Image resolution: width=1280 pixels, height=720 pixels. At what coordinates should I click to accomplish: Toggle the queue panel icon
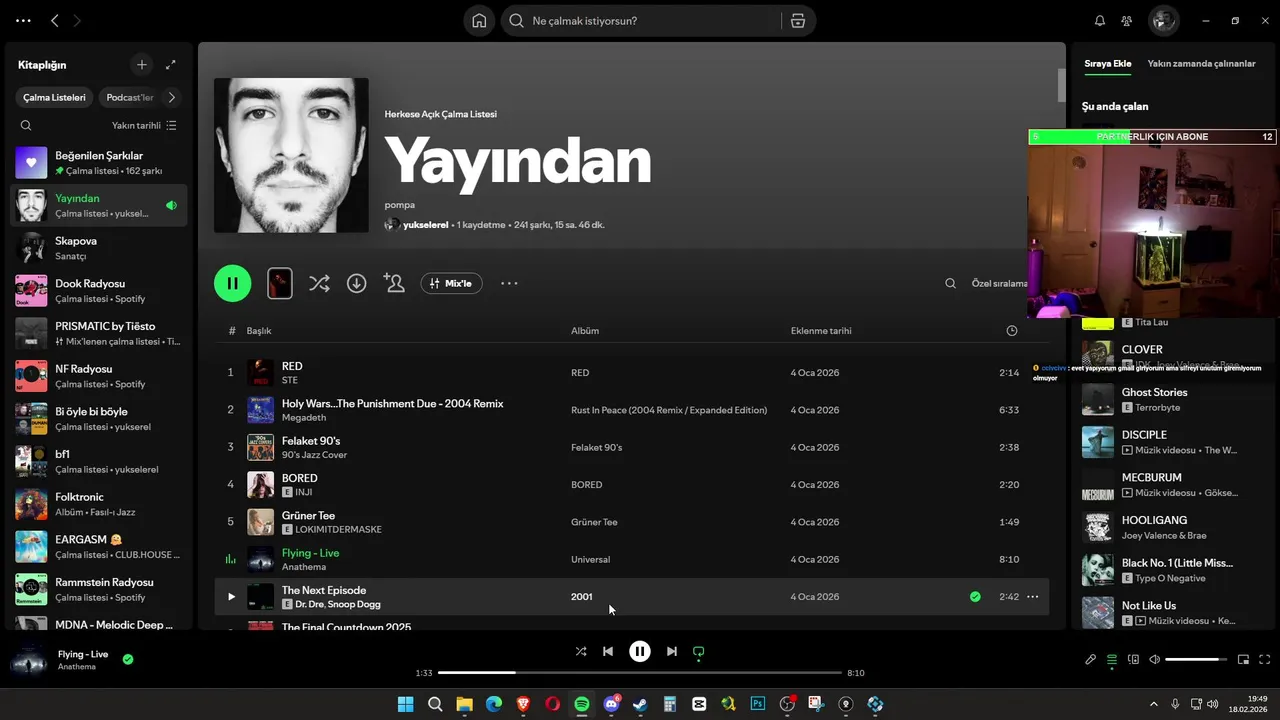coord(1112,659)
